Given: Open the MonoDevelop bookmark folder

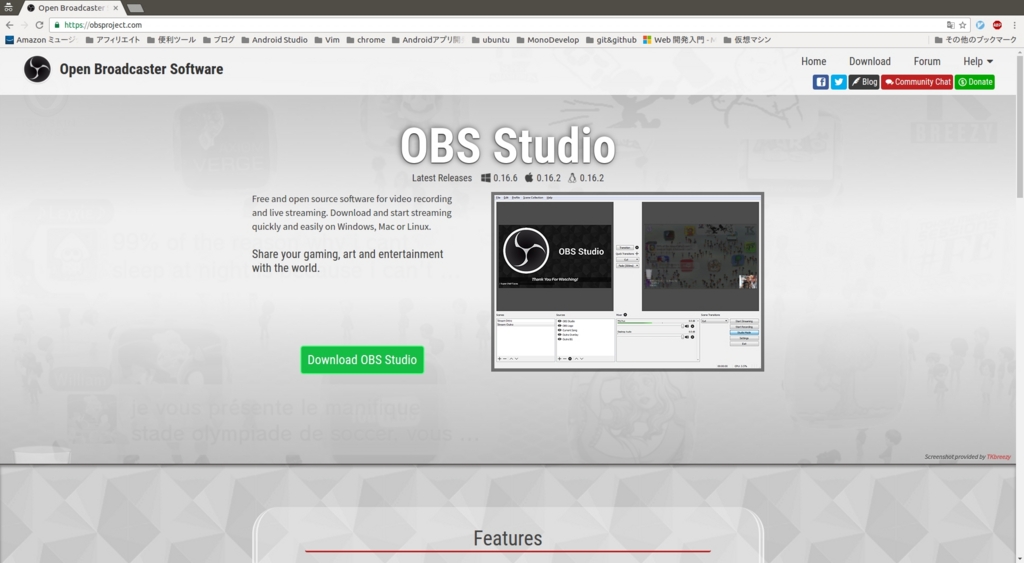Looking at the screenshot, I should (x=547, y=40).
